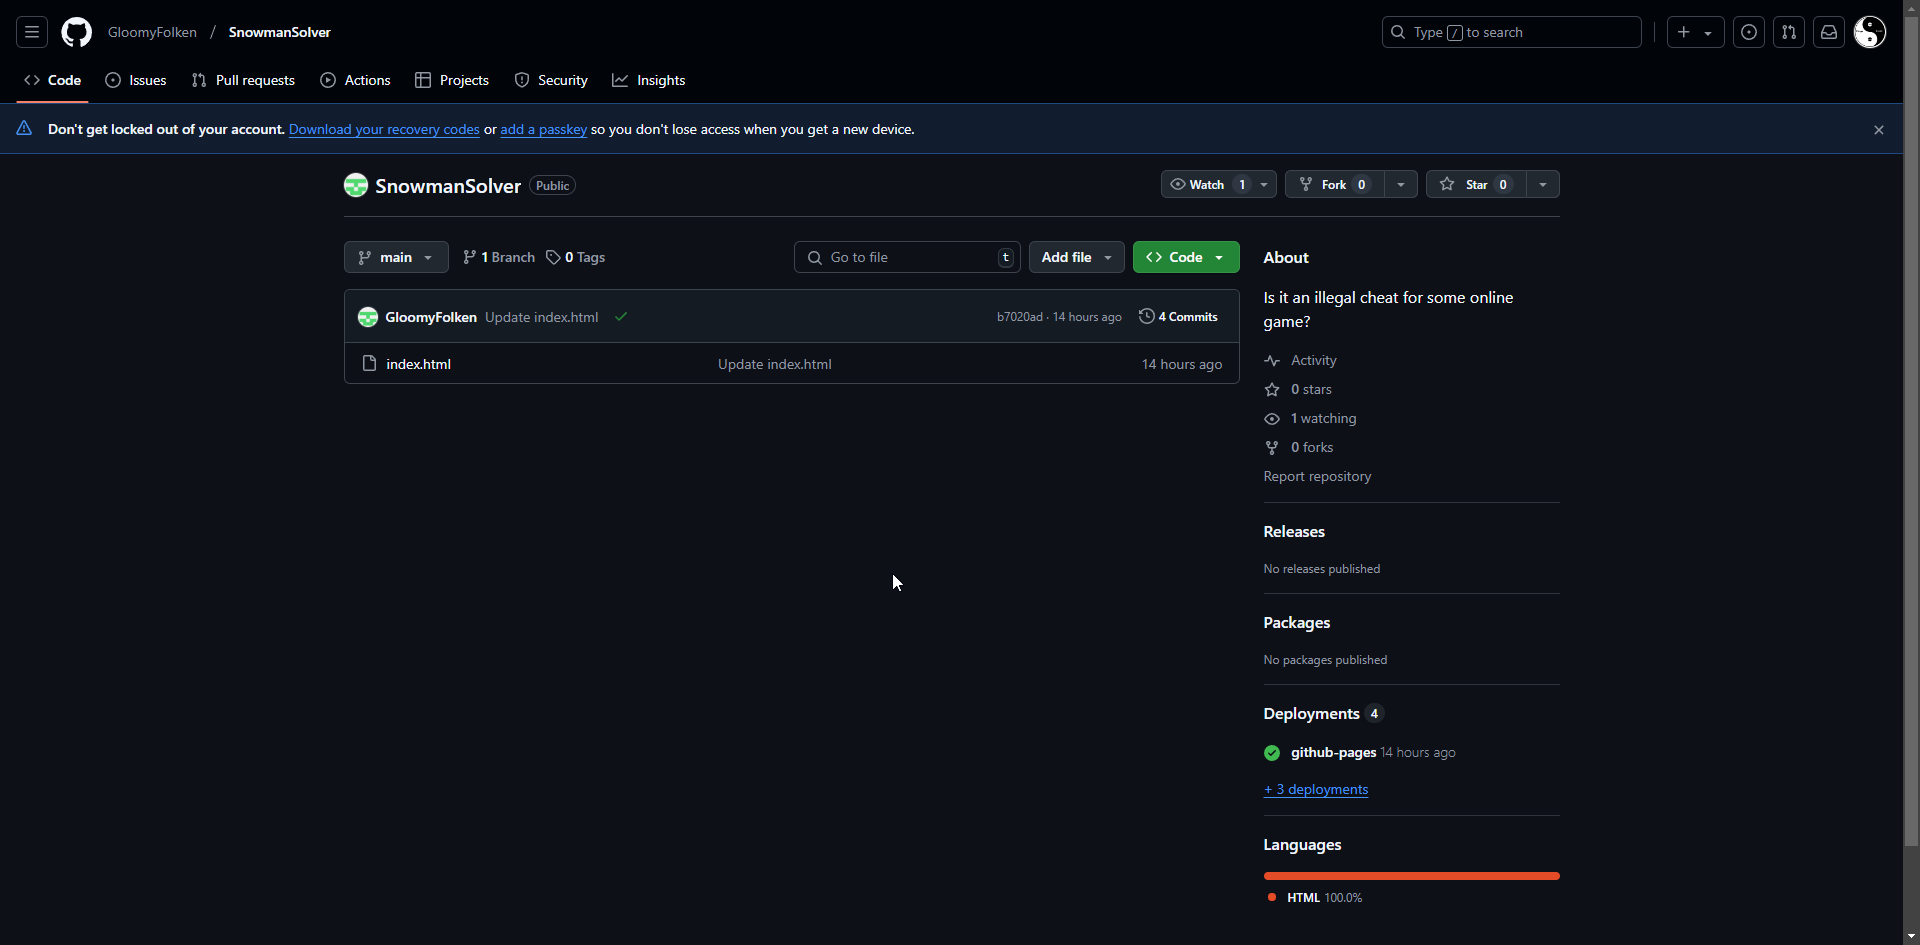The width and height of the screenshot is (1920, 945).
Task: Open GloomyFolken owner breadcrumb link
Action: [152, 32]
